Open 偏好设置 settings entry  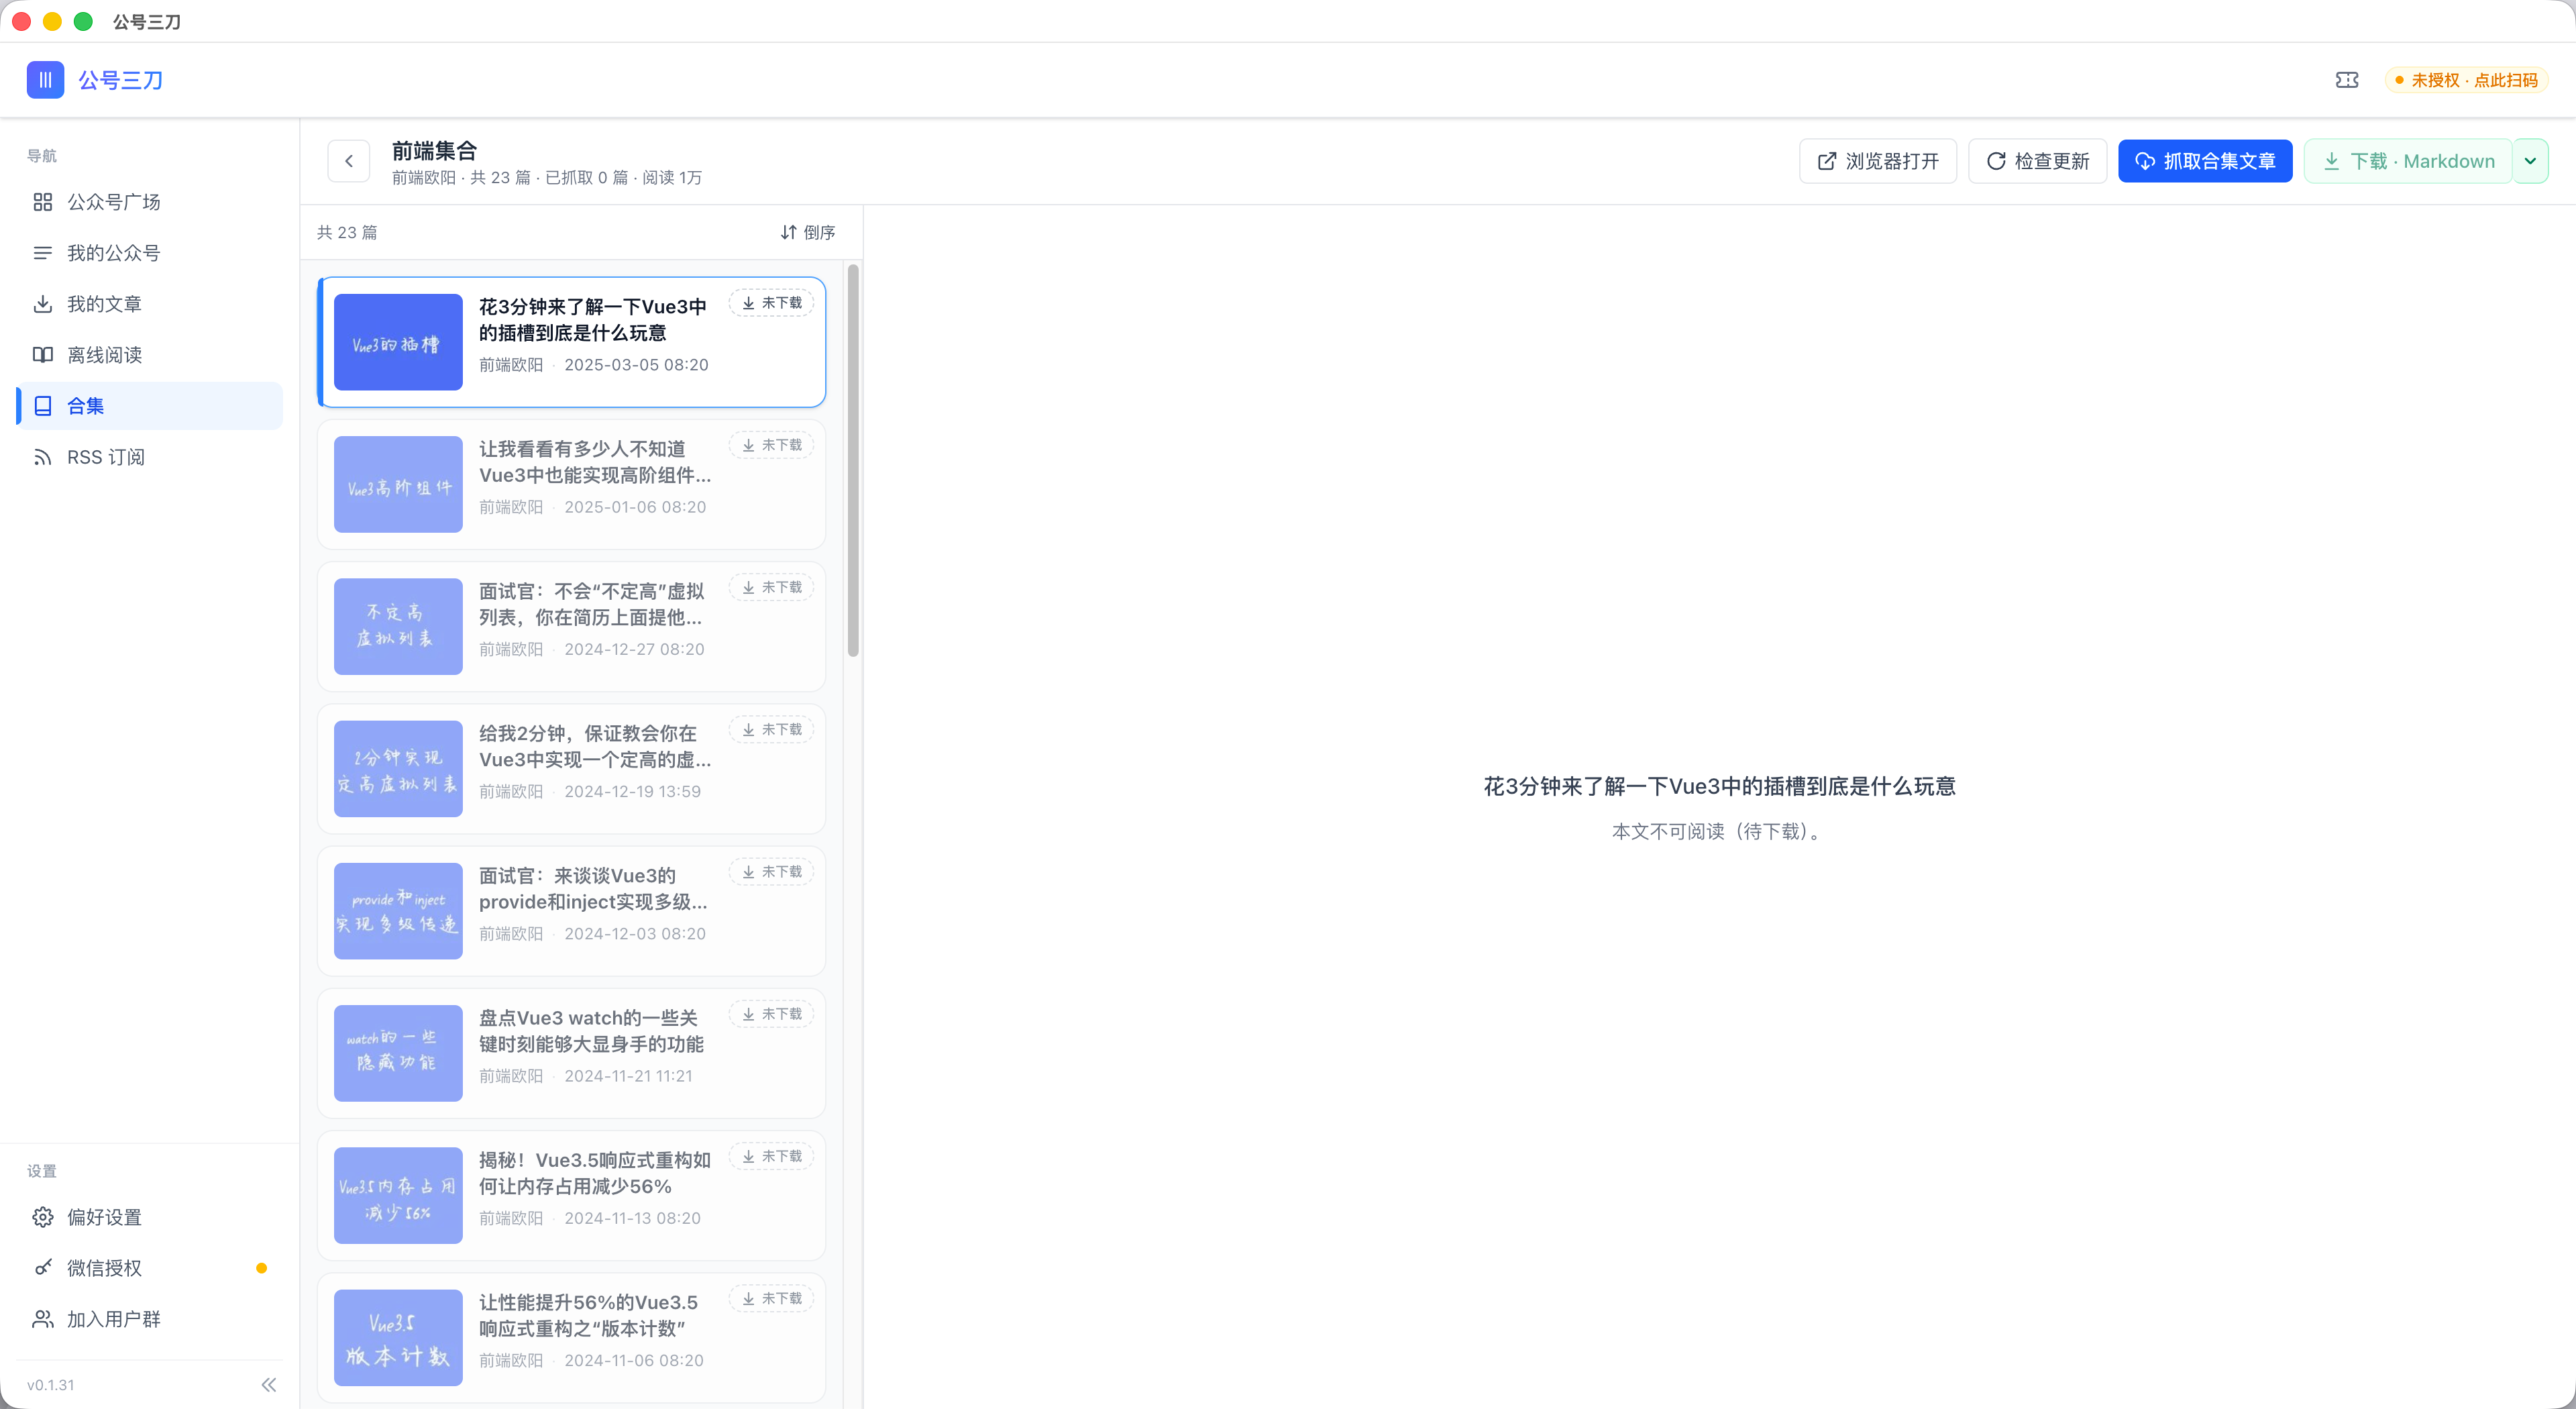coord(150,1217)
